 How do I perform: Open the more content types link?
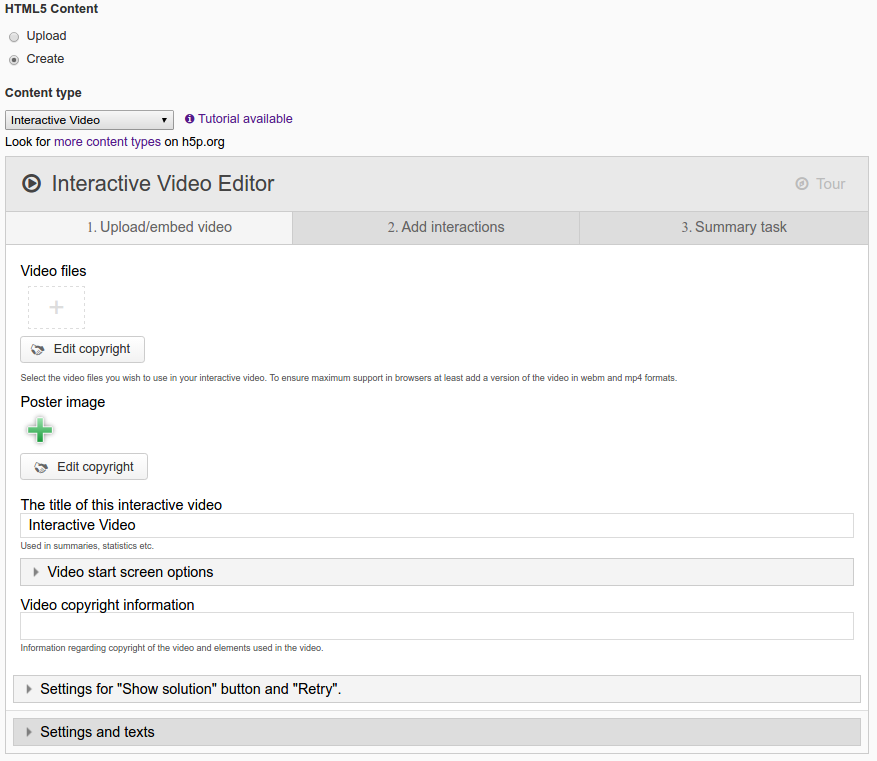click(107, 141)
